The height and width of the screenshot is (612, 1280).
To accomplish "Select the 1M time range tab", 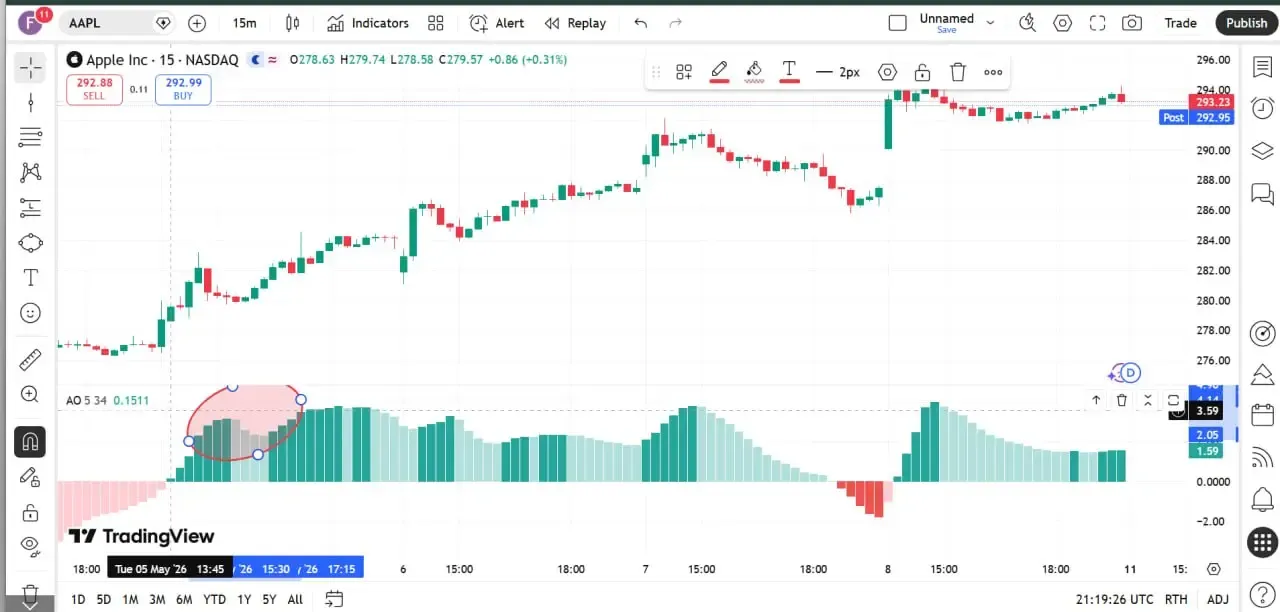I will pyautogui.click(x=130, y=600).
